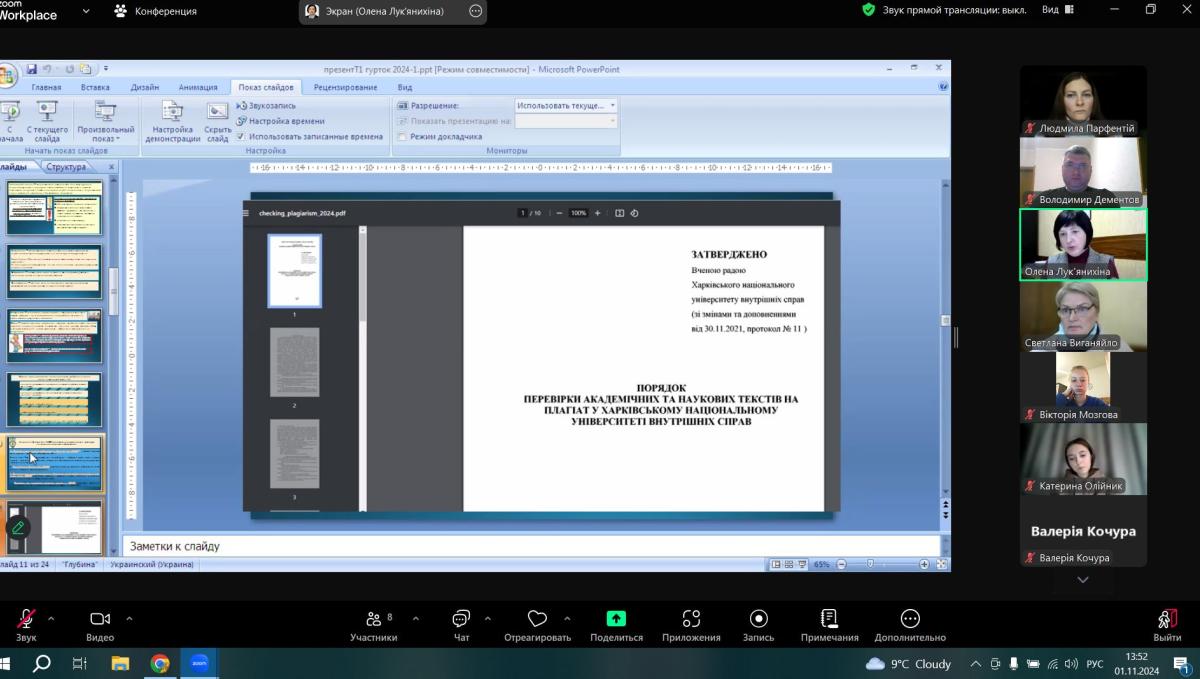The width and height of the screenshot is (1200, 679).
Task: Open the Zoom Chat panel
Action: point(461,619)
